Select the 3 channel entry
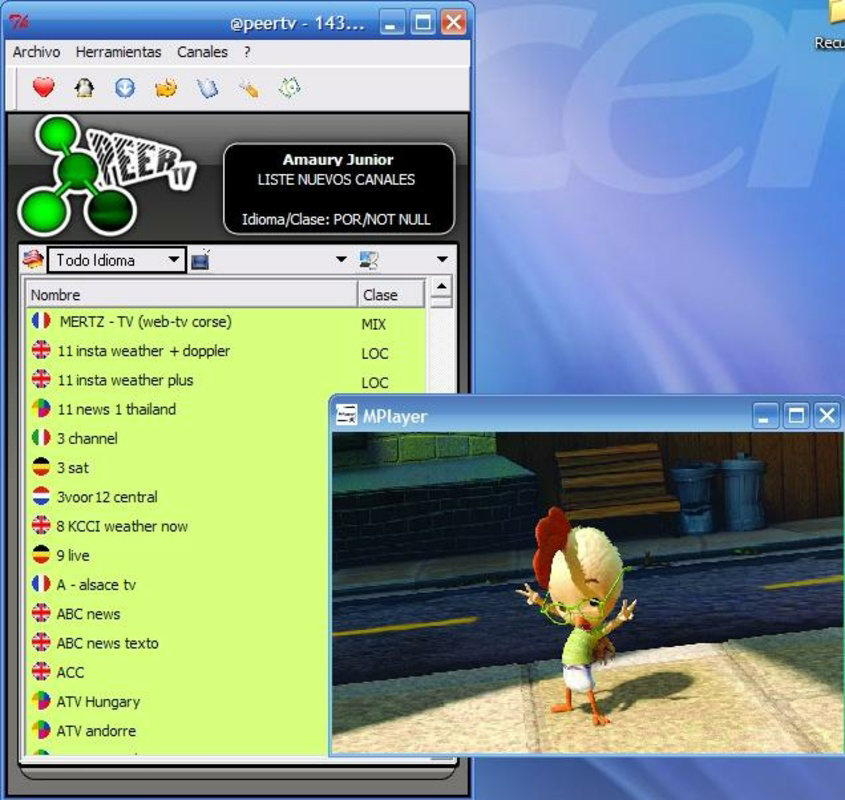The image size is (845, 800). [87, 438]
